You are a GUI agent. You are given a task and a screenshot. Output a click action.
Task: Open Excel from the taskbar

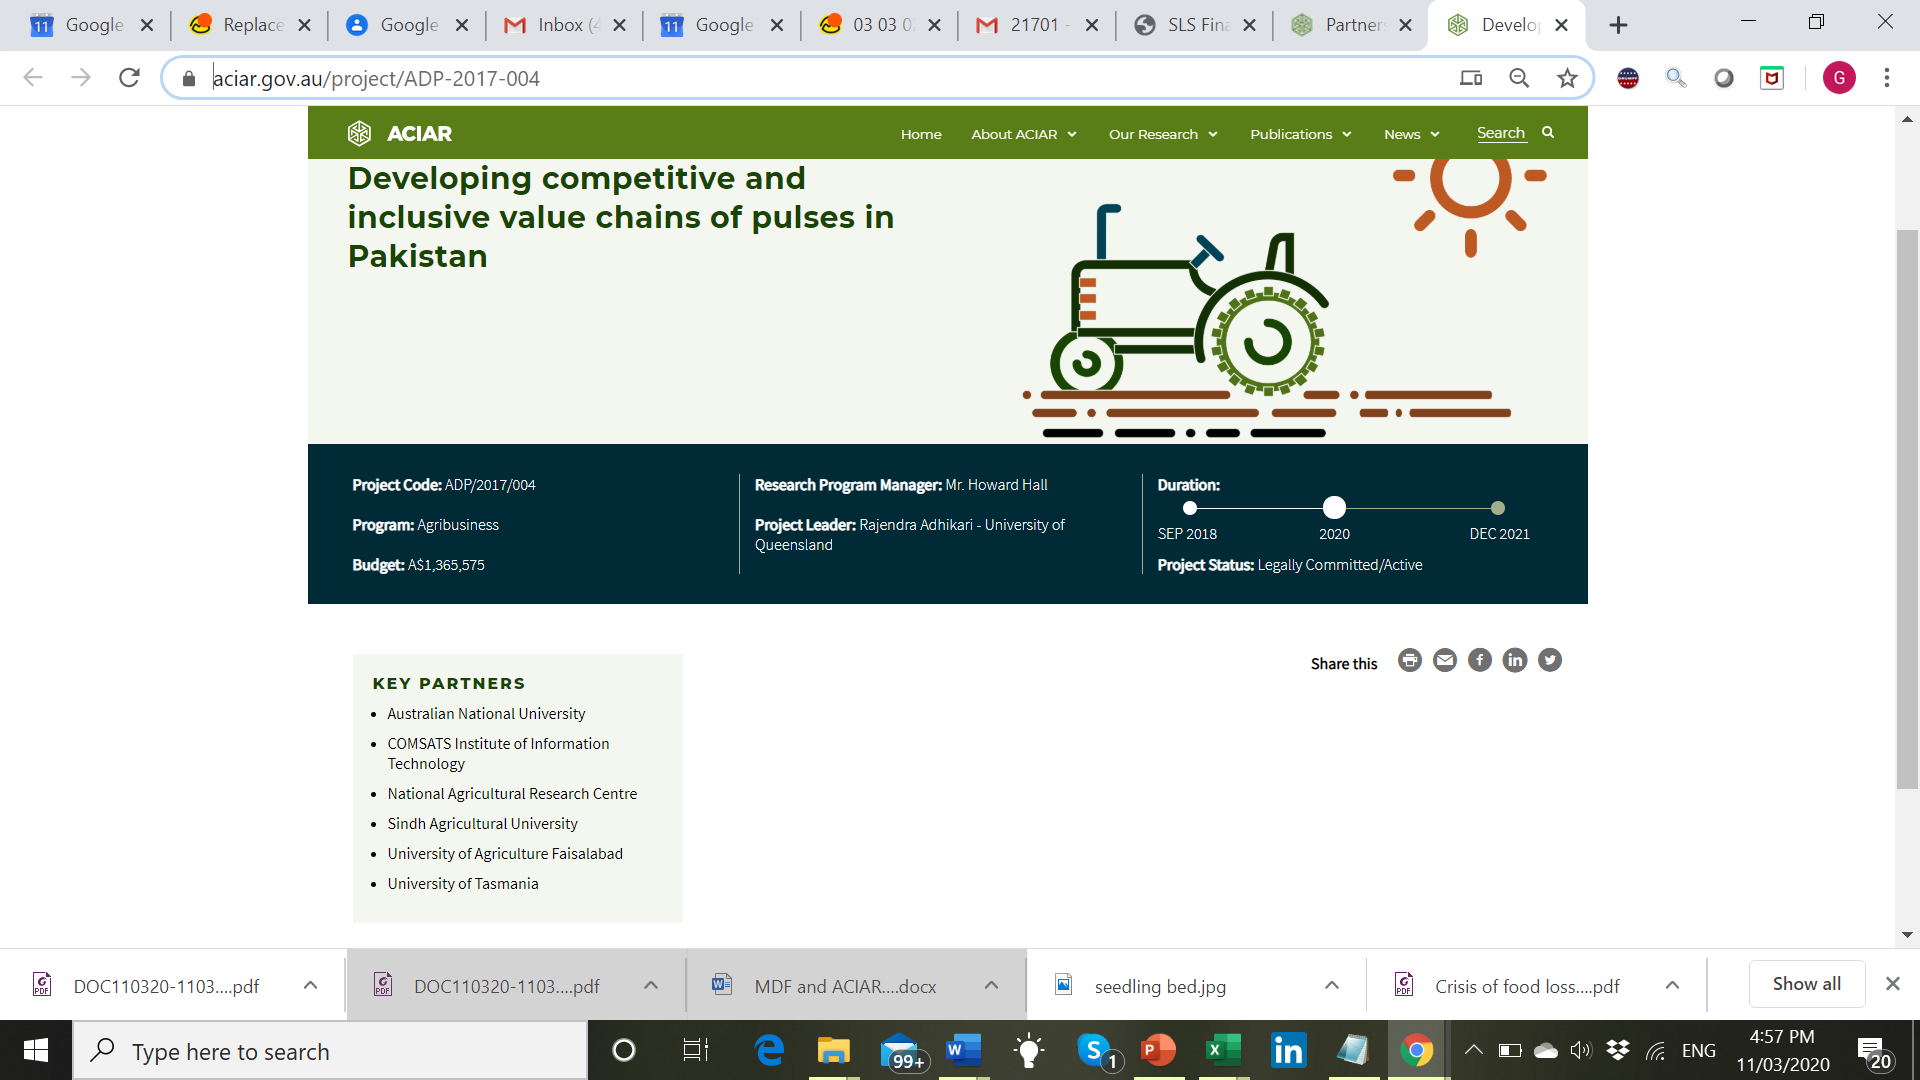[1223, 1050]
